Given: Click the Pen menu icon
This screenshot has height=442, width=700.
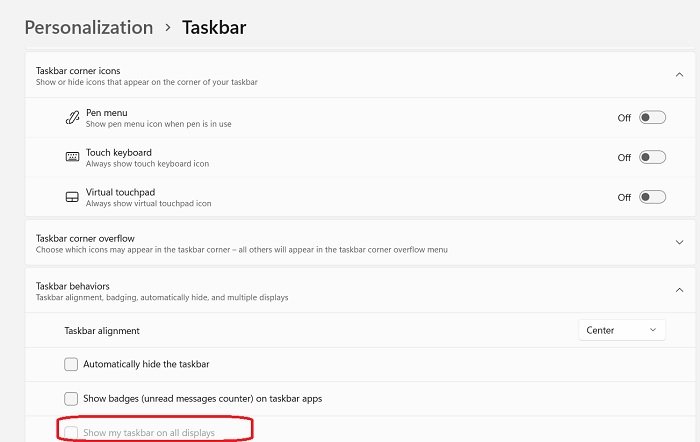Looking at the screenshot, I should 72,117.
